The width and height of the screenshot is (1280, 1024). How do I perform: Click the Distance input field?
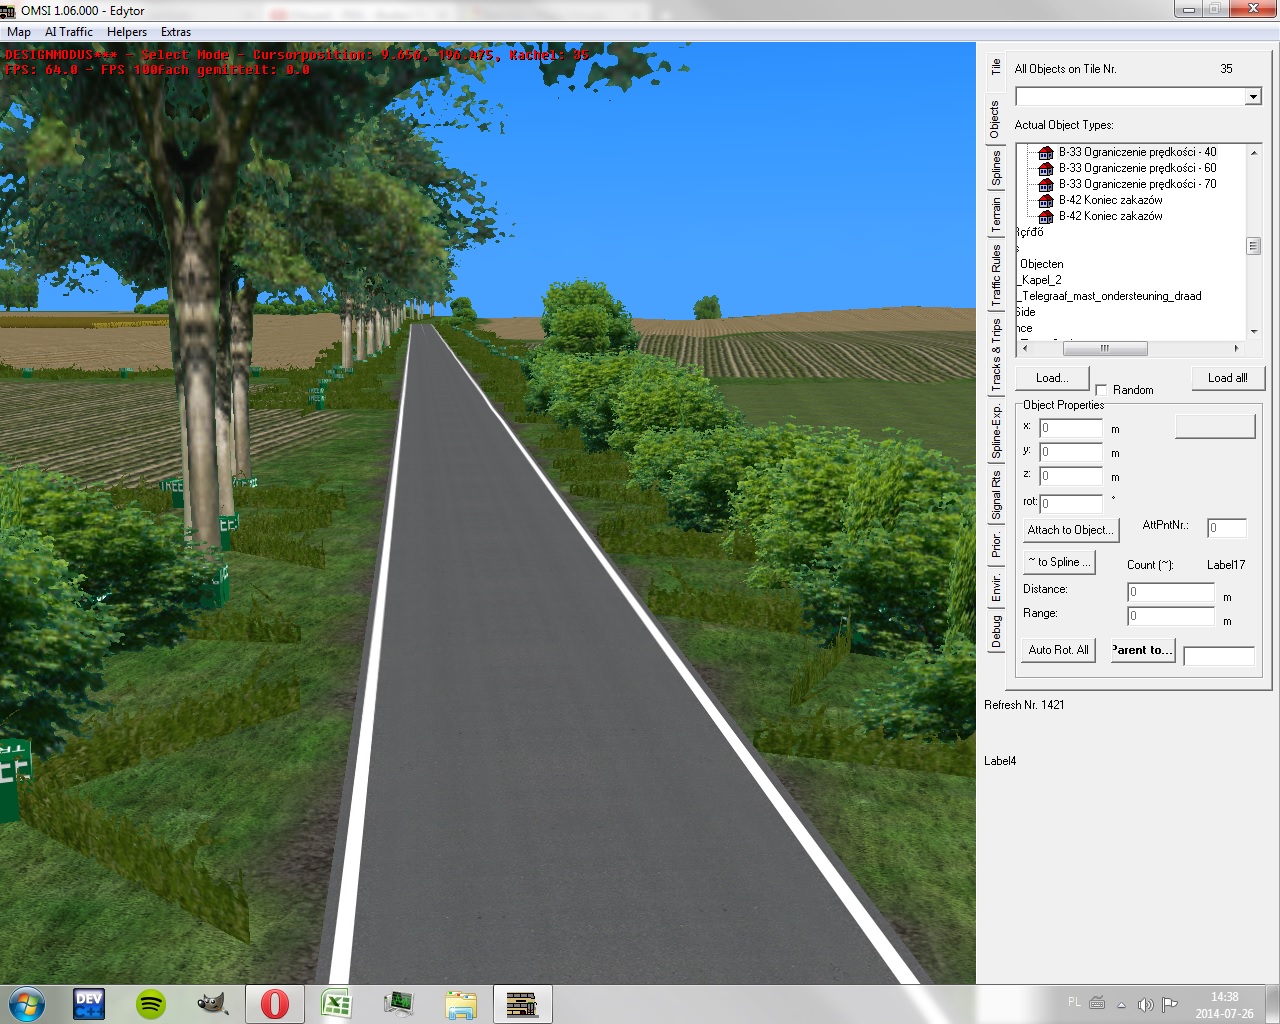click(x=1171, y=592)
